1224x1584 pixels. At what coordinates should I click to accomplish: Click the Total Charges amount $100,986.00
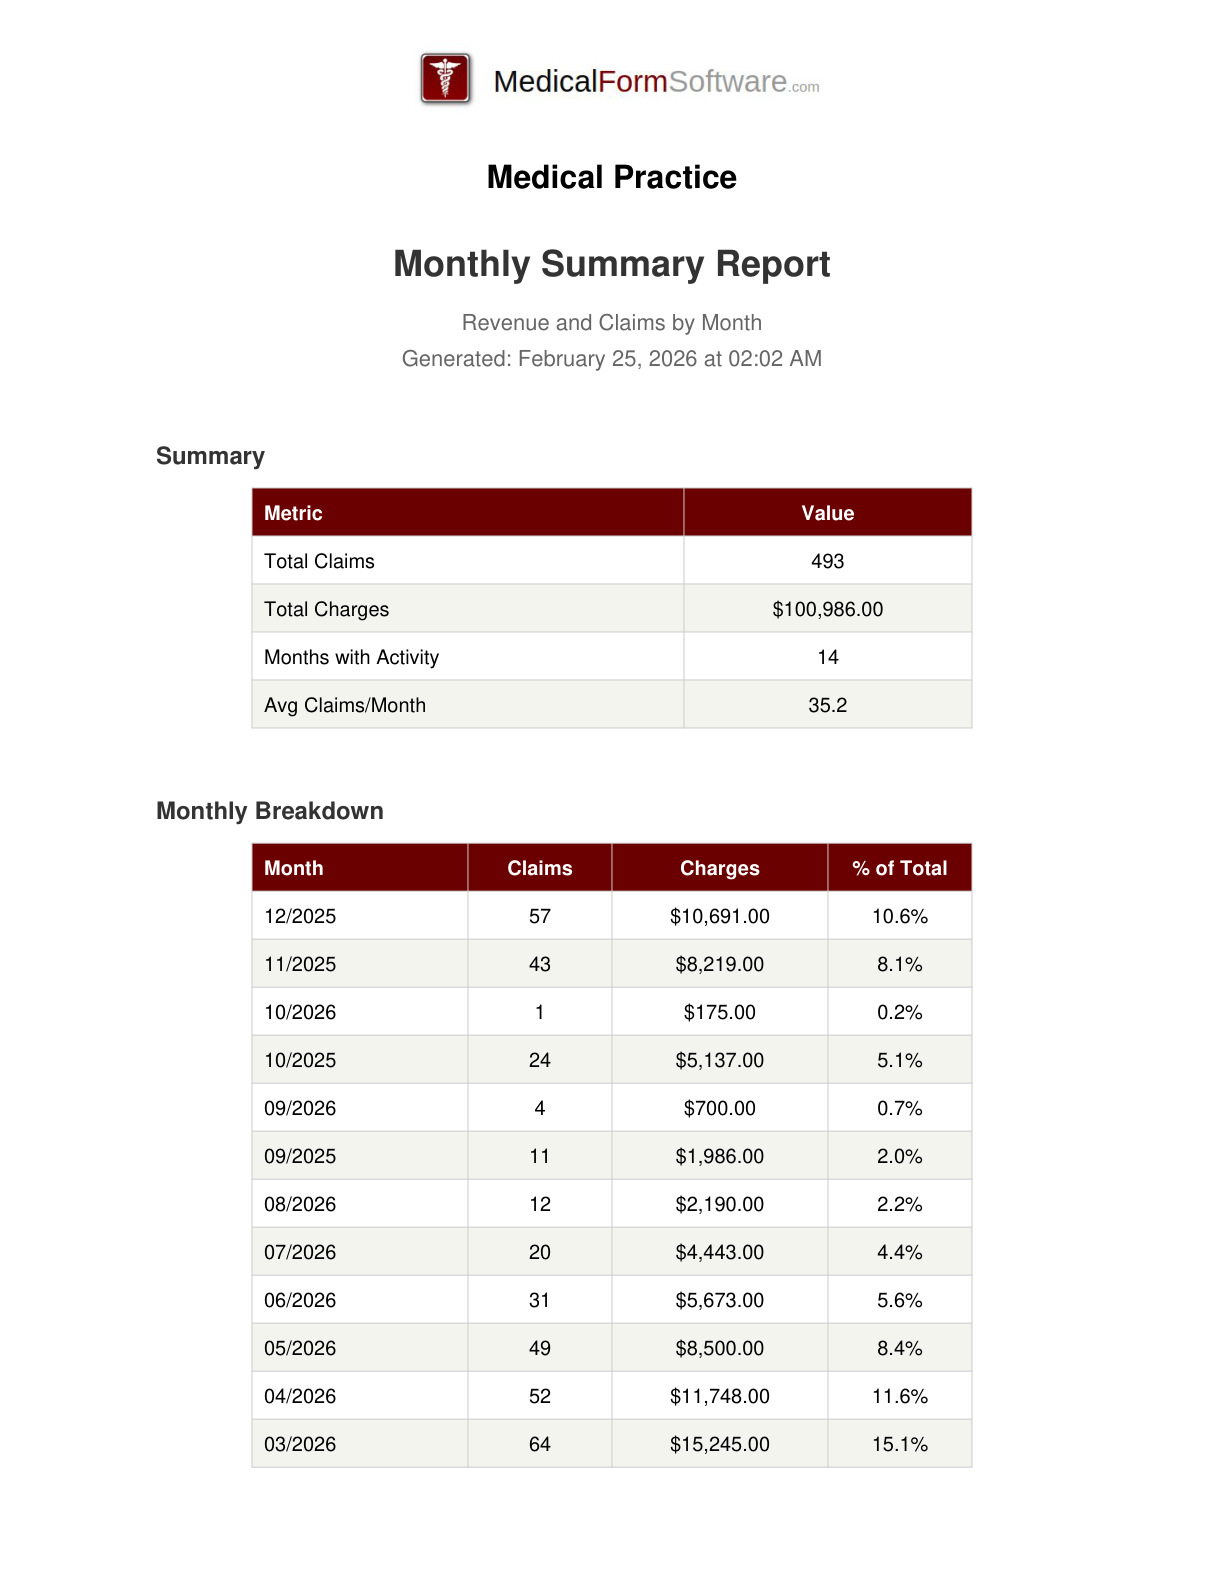tap(827, 609)
